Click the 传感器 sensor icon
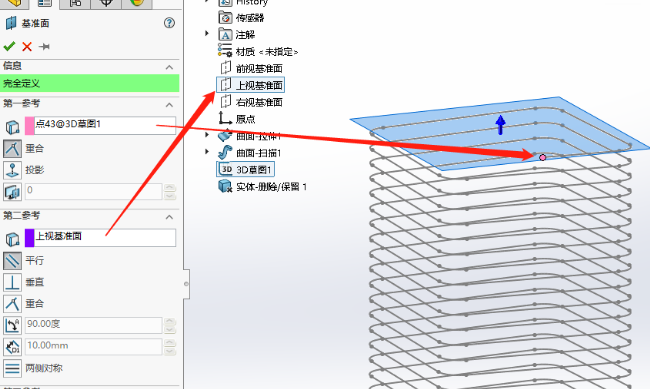650x389 pixels. tap(225, 18)
